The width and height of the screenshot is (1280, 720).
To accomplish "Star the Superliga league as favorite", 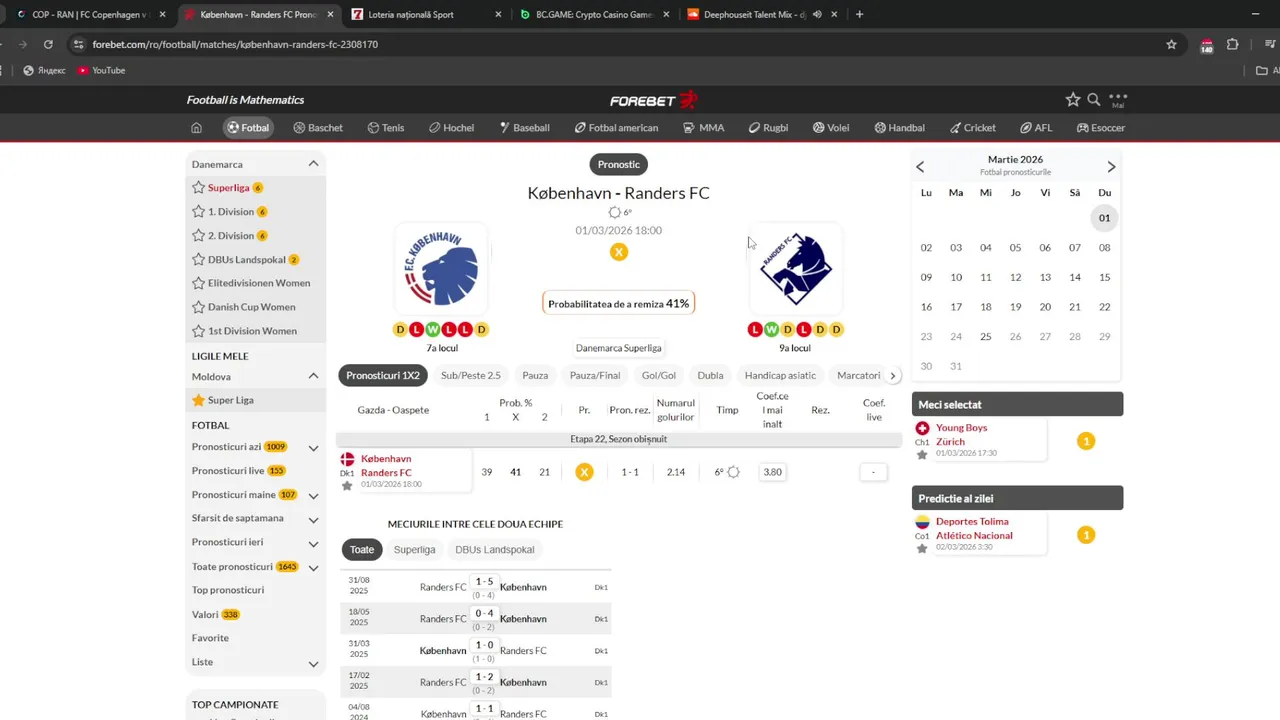I will coord(199,188).
